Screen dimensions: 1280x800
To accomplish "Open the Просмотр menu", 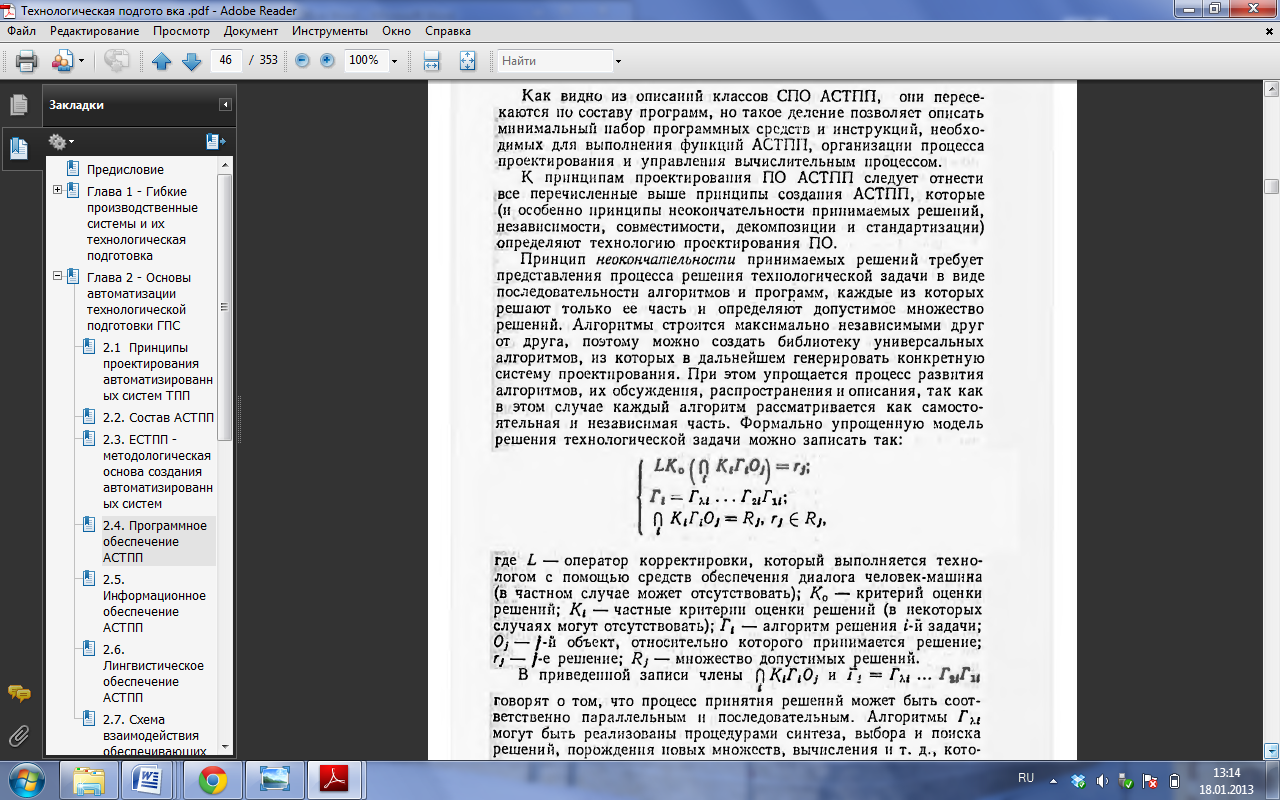I will (x=181, y=31).
